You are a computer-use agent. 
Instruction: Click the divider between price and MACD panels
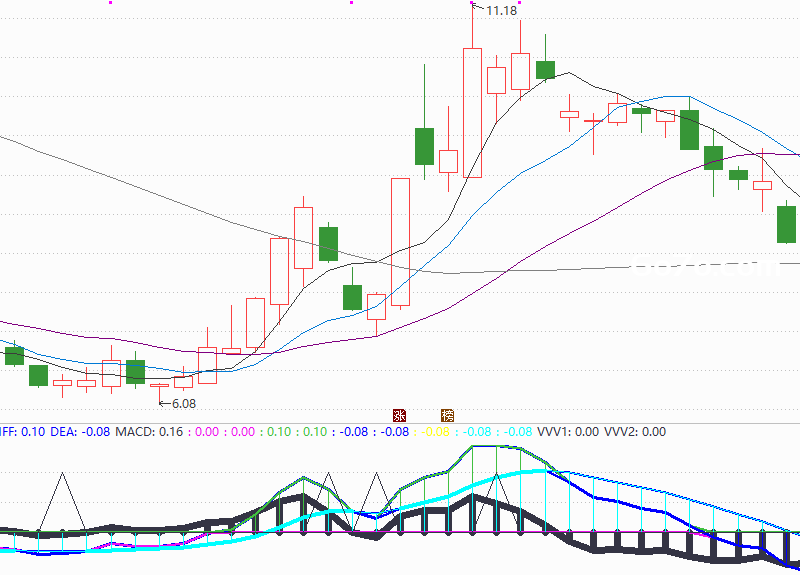click(400, 423)
